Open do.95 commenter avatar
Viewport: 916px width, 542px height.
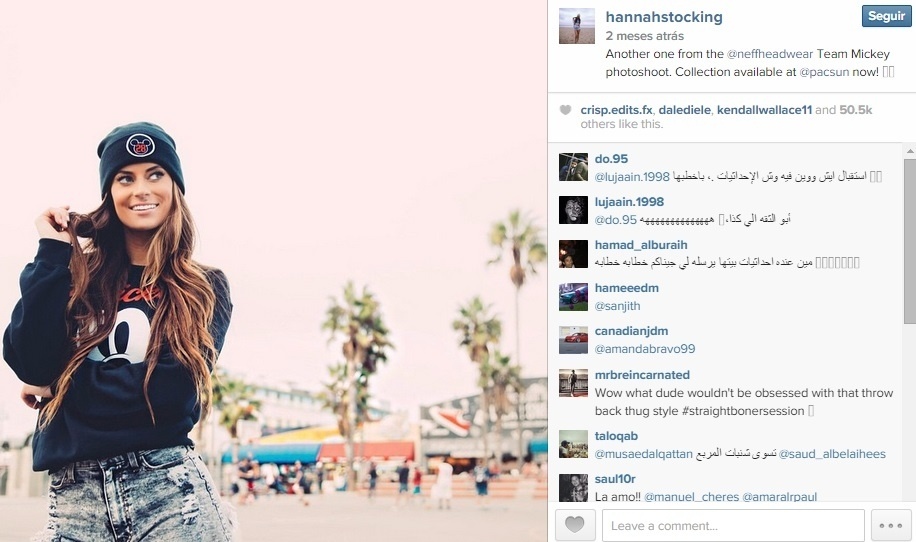click(x=573, y=167)
